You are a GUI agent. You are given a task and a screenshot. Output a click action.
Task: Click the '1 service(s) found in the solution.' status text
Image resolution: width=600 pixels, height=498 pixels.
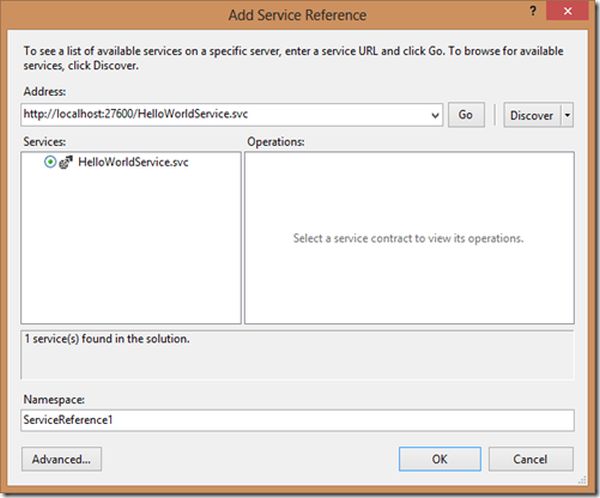[x=107, y=339]
